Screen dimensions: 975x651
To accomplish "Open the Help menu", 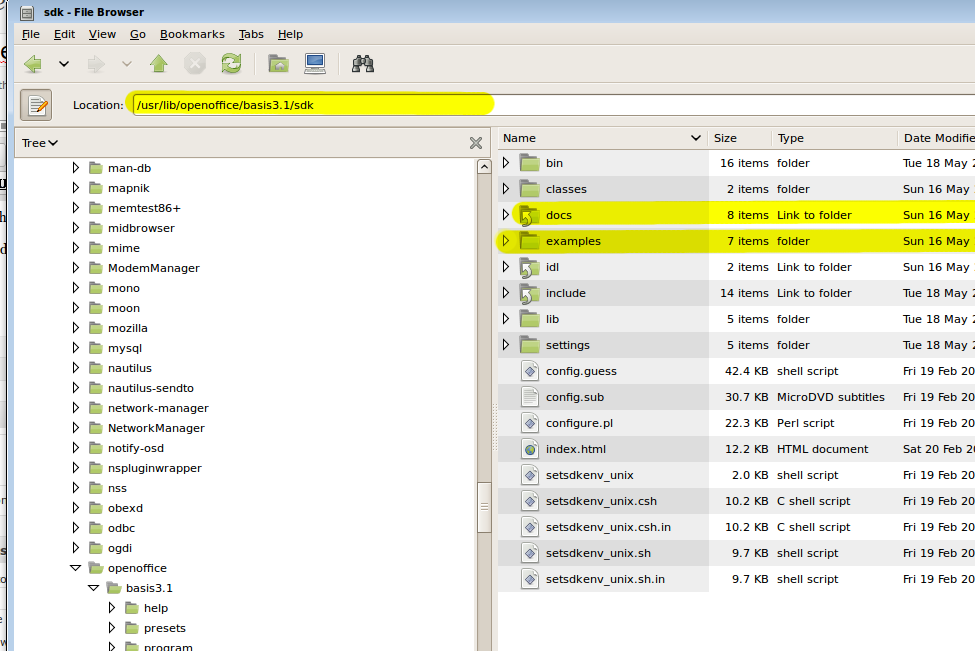I will [x=290, y=34].
